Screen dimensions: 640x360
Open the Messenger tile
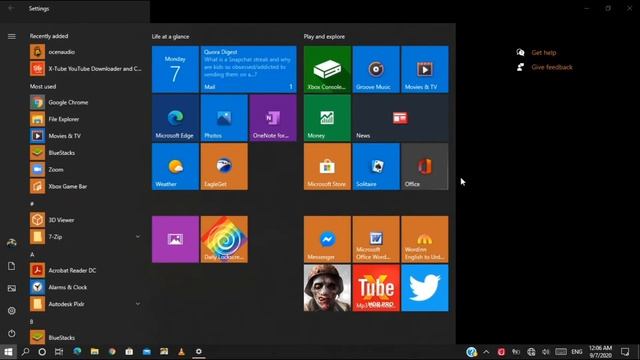327,239
